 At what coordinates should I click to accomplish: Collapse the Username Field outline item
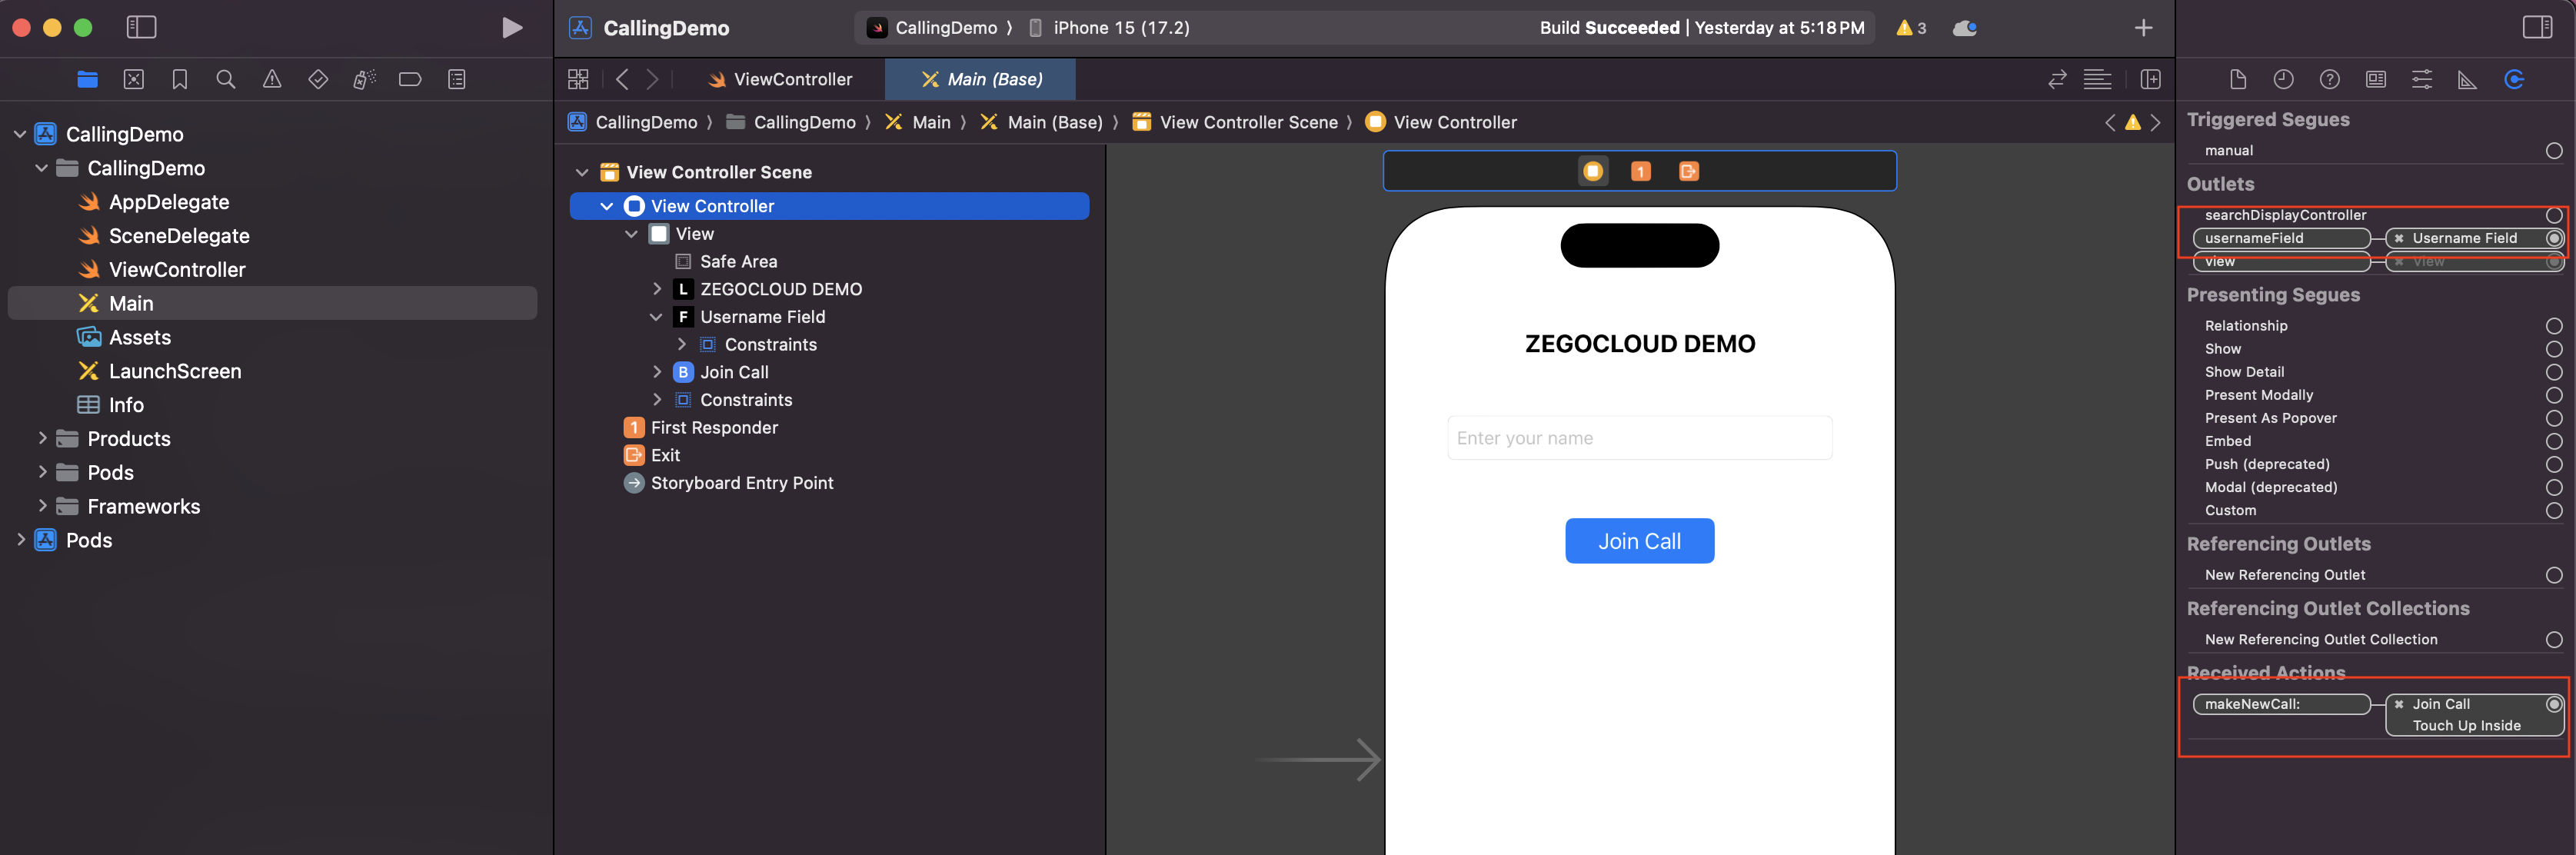pyautogui.click(x=656, y=317)
